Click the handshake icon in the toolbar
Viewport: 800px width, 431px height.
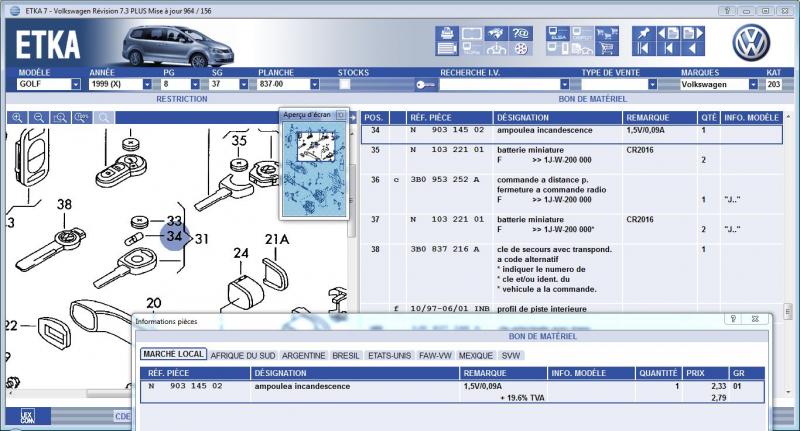(496, 33)
